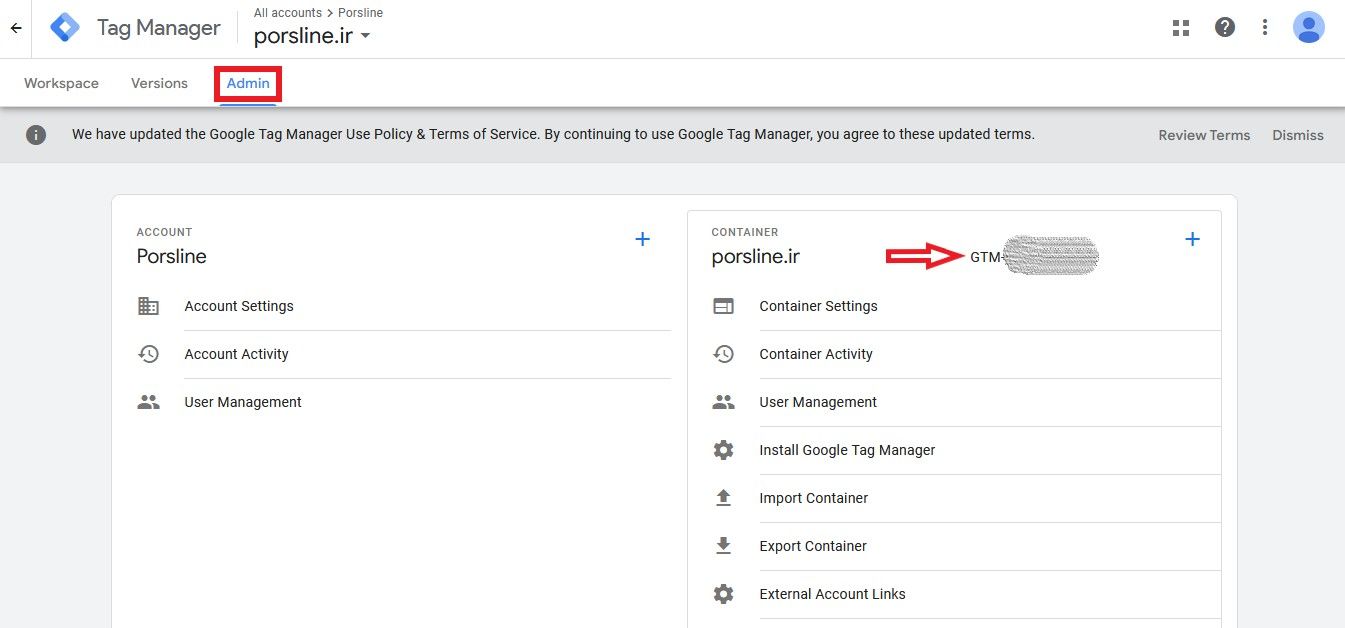
Task: Select the Admin tab
Action: point(248,83)
